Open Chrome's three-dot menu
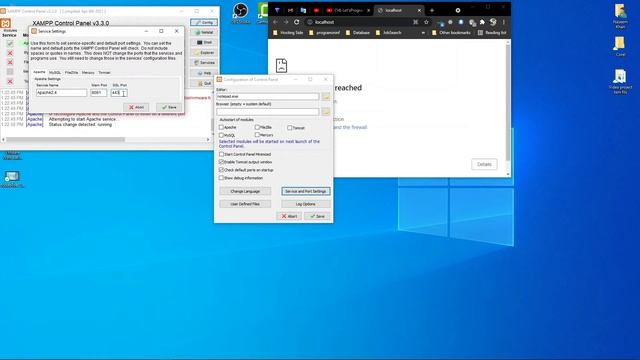The image size is (640, 360). coord(504,22)
